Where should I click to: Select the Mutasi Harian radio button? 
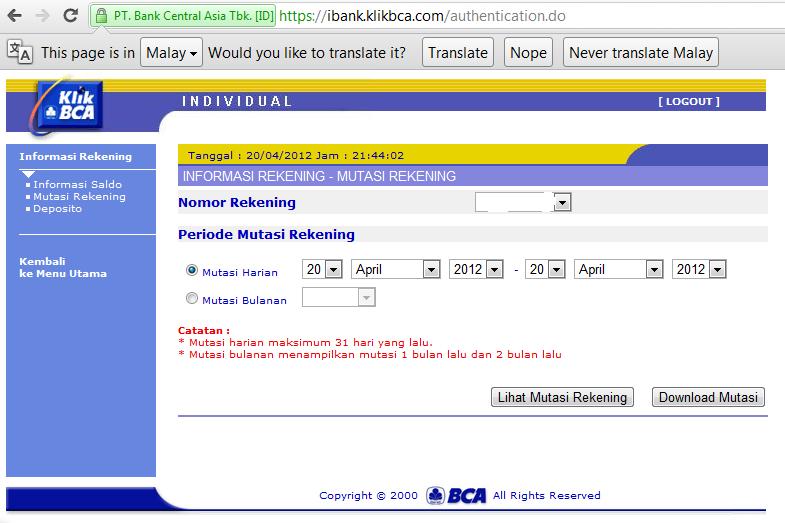(191, 270)
